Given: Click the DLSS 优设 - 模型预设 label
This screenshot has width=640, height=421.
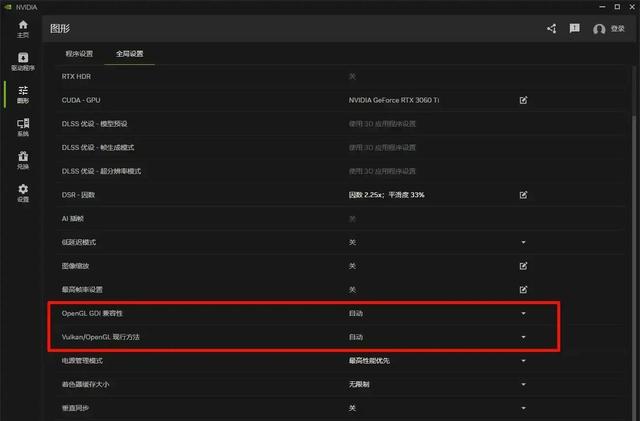Looking at the screenshot, I should click(94, 124).
